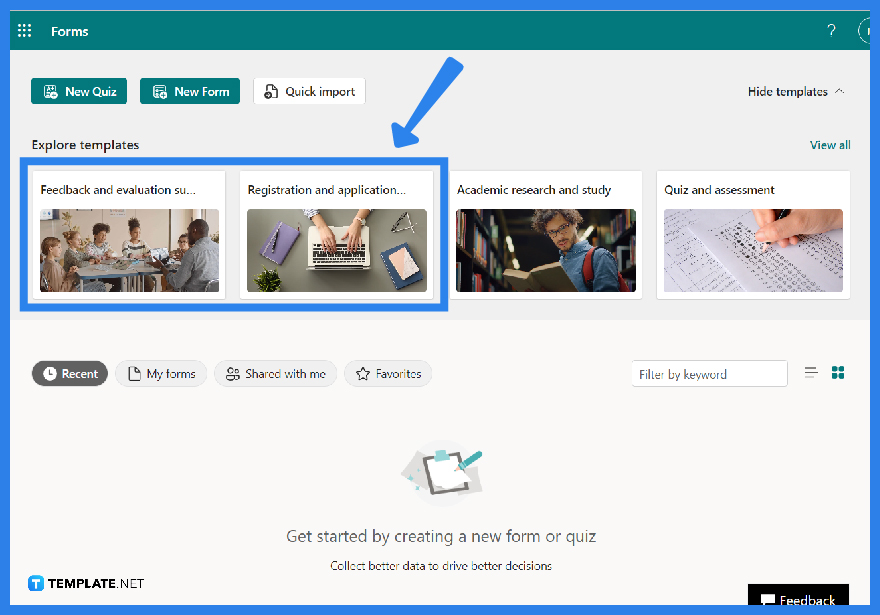
Task: Switch to the My forms tab
Action: (160, 373)
